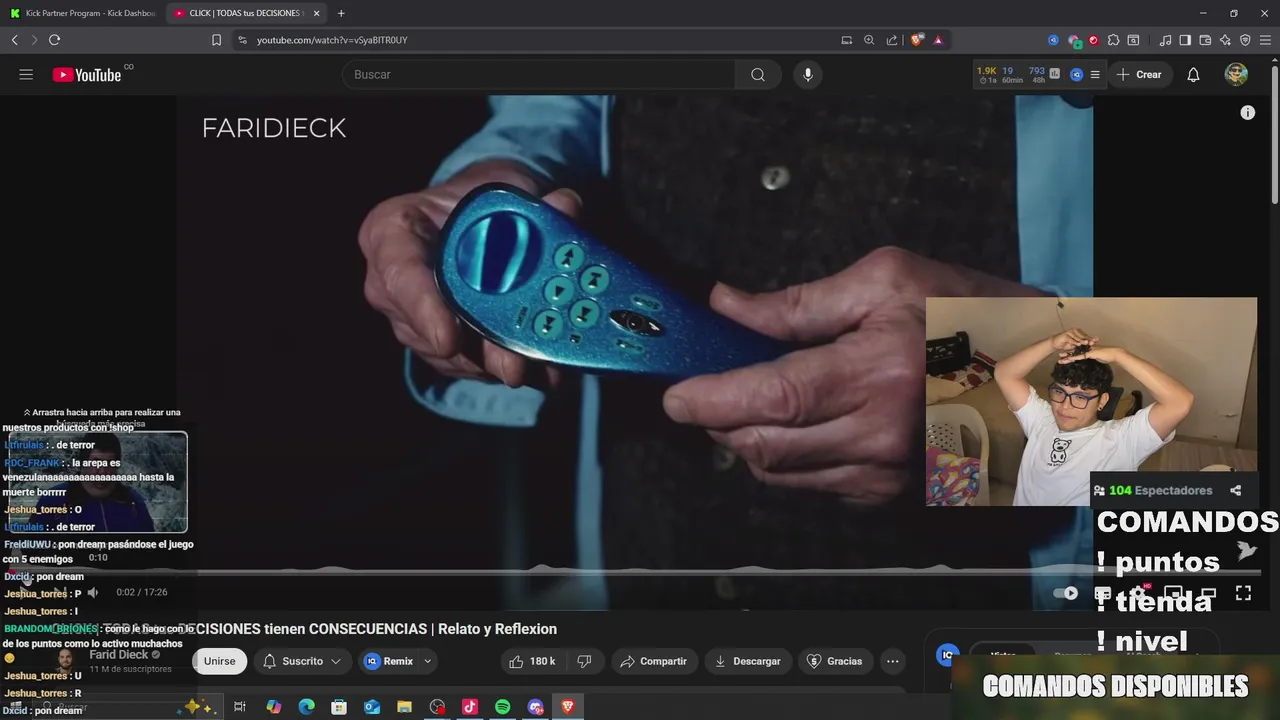Close the YouTube video browser tab

coord(317,13)
